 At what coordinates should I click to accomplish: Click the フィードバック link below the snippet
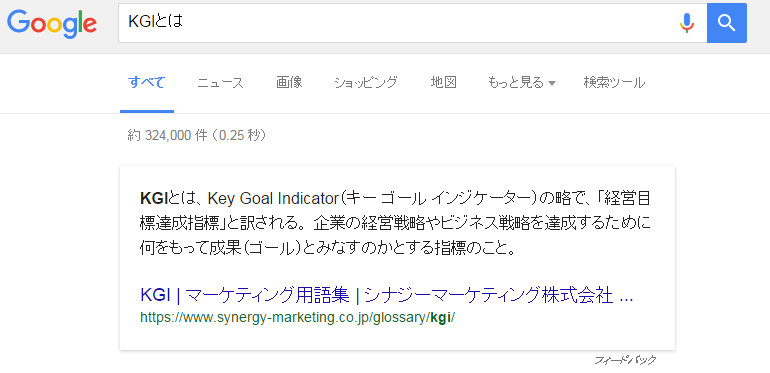[625, 360]
